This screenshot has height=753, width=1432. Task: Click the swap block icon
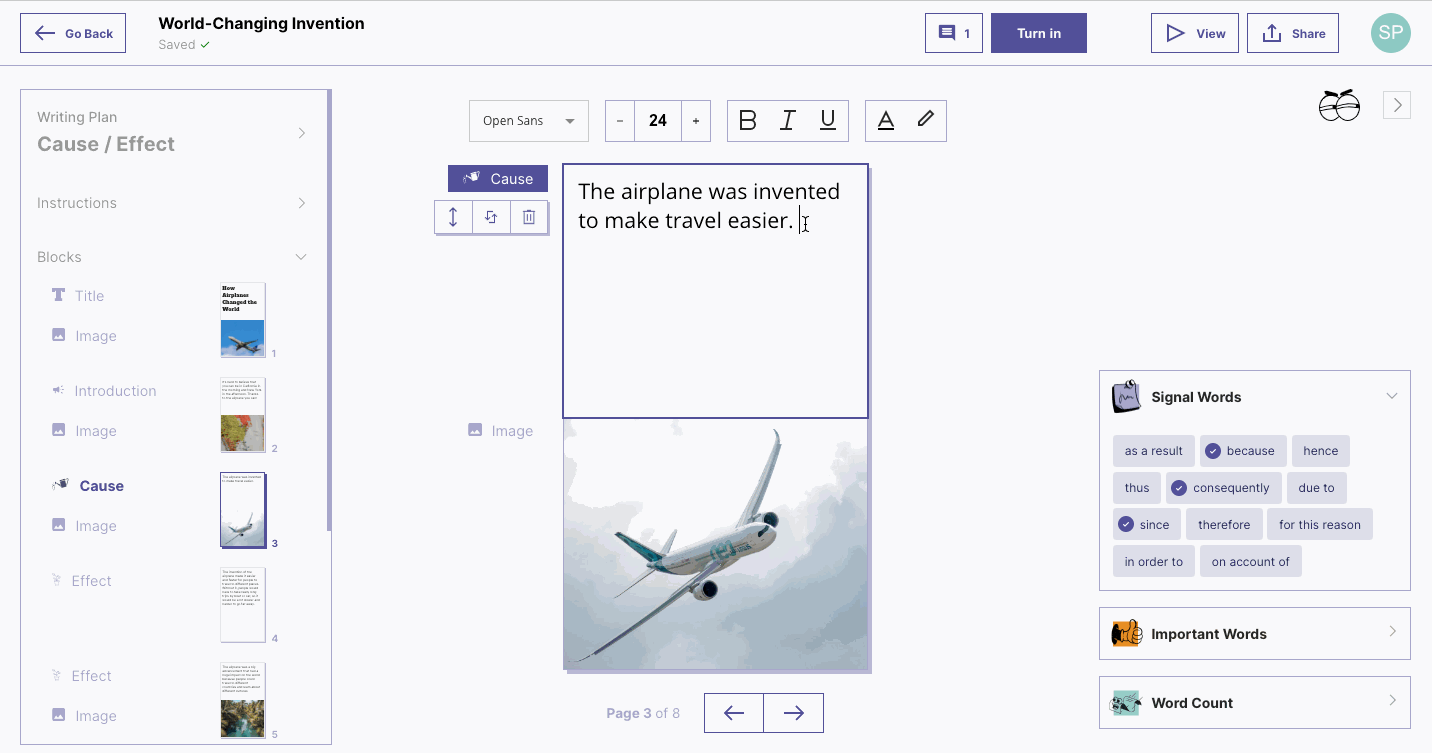491,217
